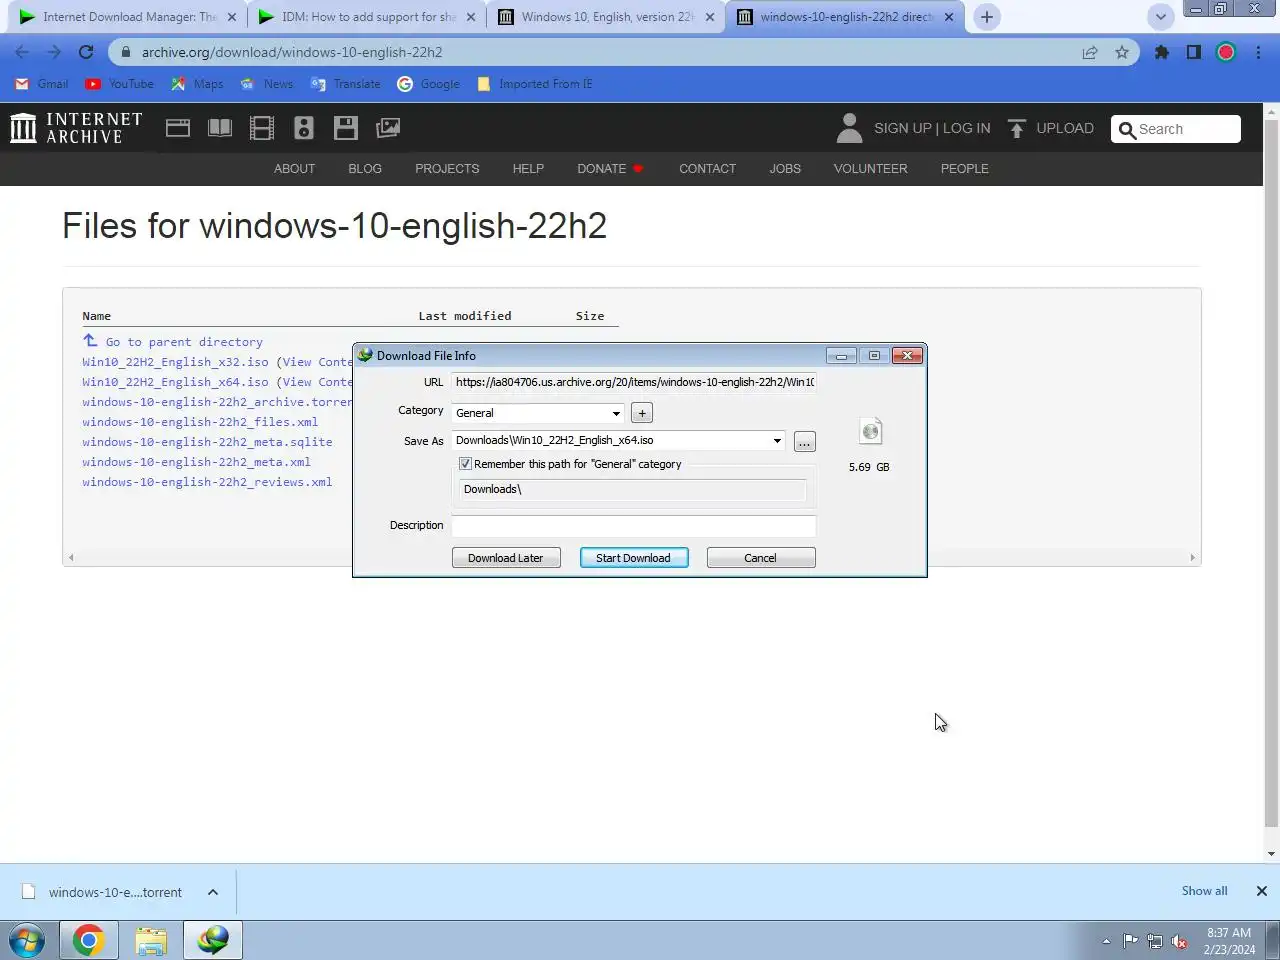
Task: Open the Internet Archive video film icon
Action: pyautogui.click(x=262, y=128)
